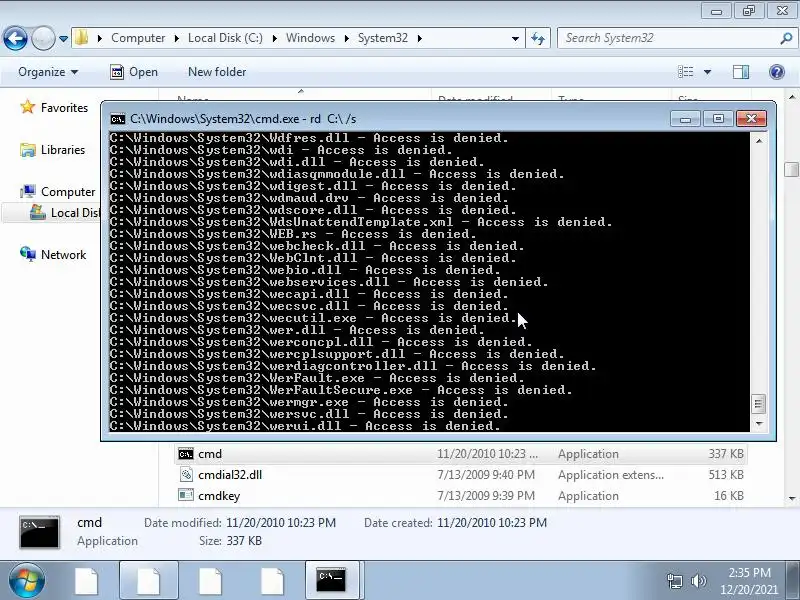800x600 pixels.
Task: Click Open in the Explorer toolbar
Action: click(x=134, y=72)
